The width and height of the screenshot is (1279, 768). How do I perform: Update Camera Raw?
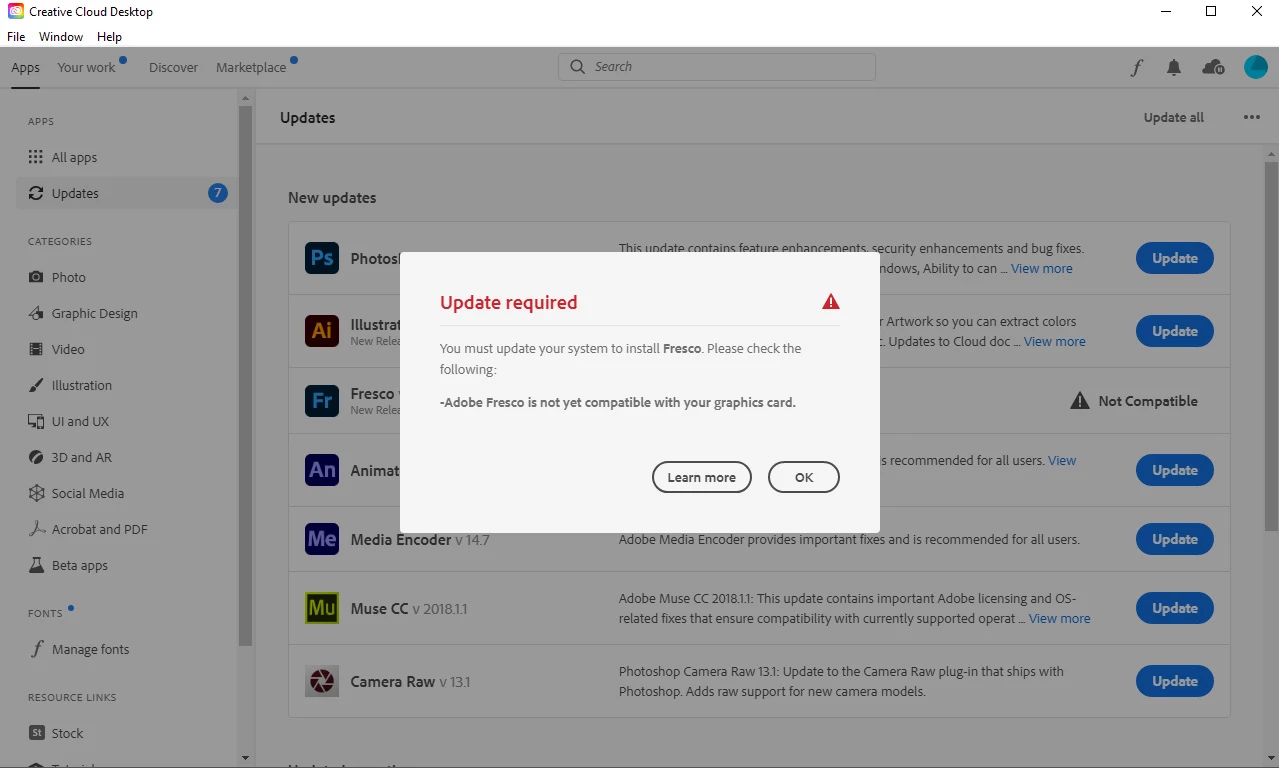[x=1175, y=681]
